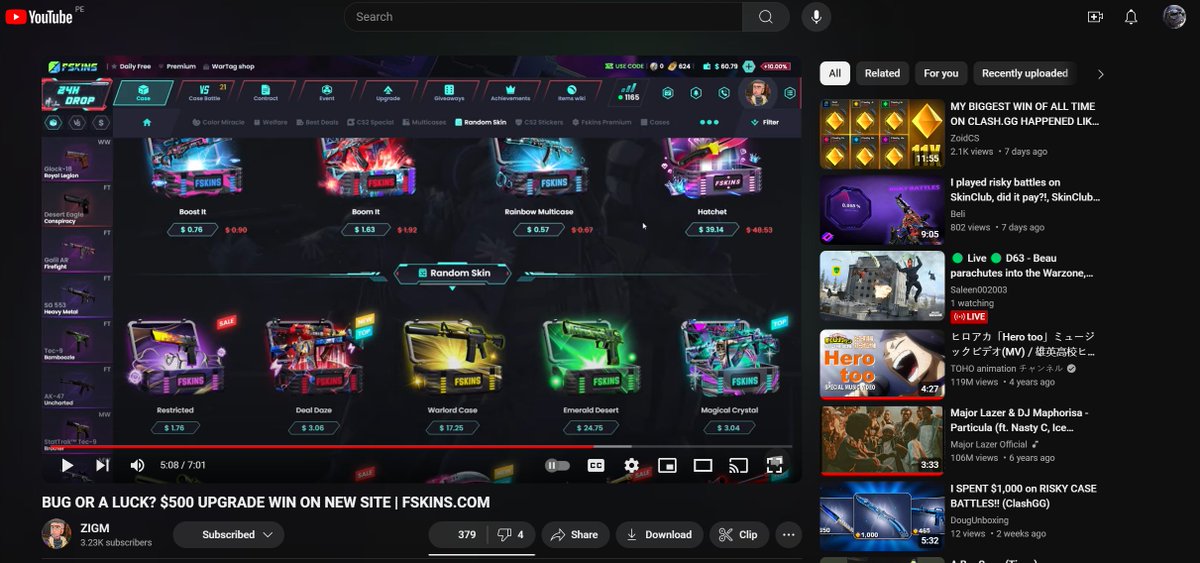Select the For you filter chip

tap(941, 73)
